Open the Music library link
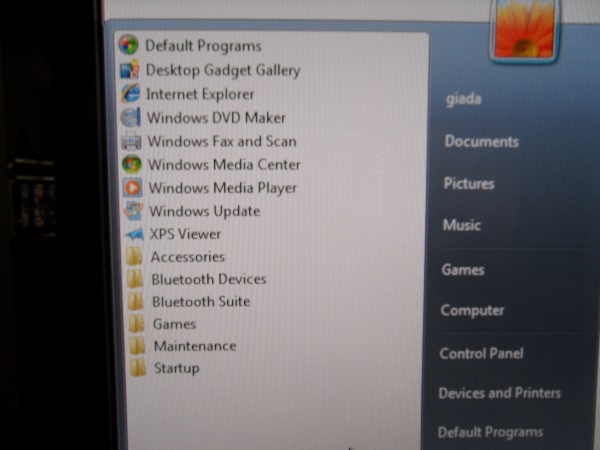The width and height of the screenshot is (600, 450). (x=462, y=225)
